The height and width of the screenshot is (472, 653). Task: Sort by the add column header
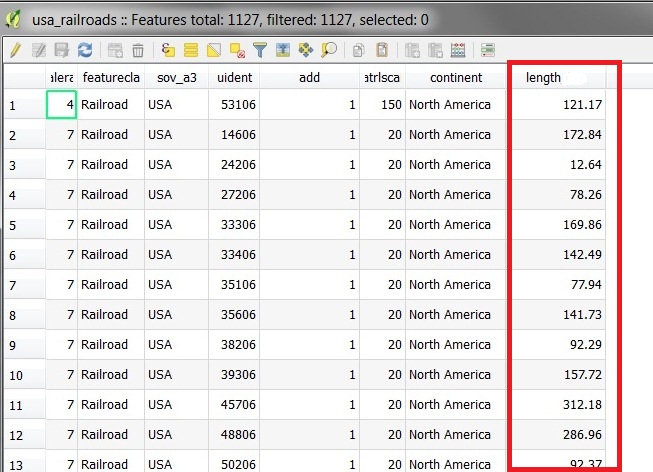[x=309, y=77]
